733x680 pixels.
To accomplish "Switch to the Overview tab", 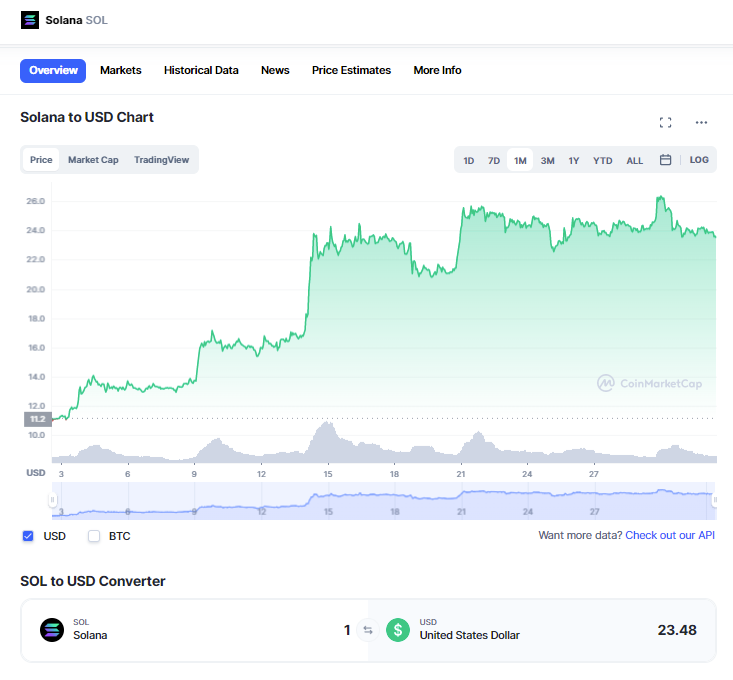I will pos(53,71).
